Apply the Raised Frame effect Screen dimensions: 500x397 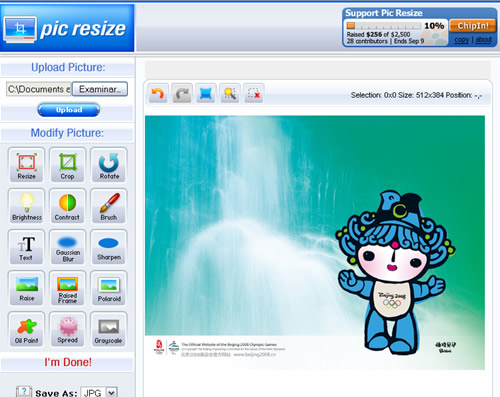click(x=67, y=288)
